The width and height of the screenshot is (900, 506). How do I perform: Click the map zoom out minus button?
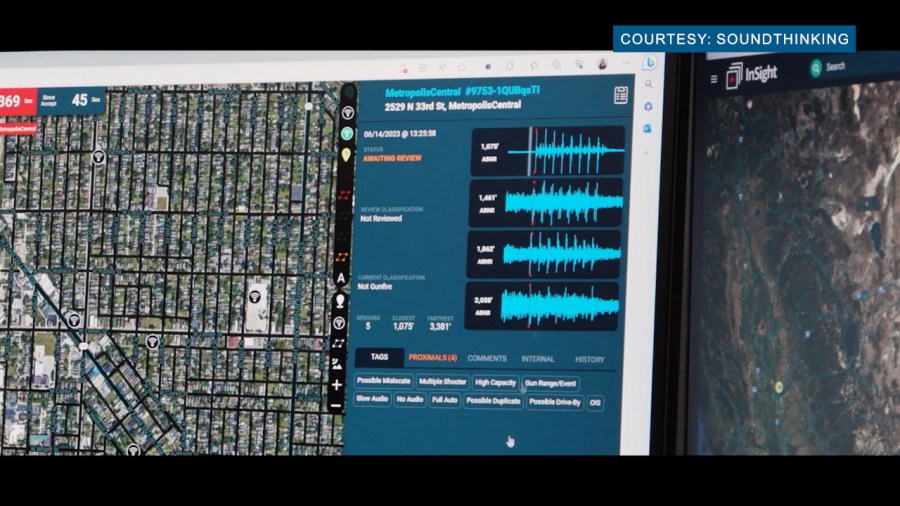[336, 405]
